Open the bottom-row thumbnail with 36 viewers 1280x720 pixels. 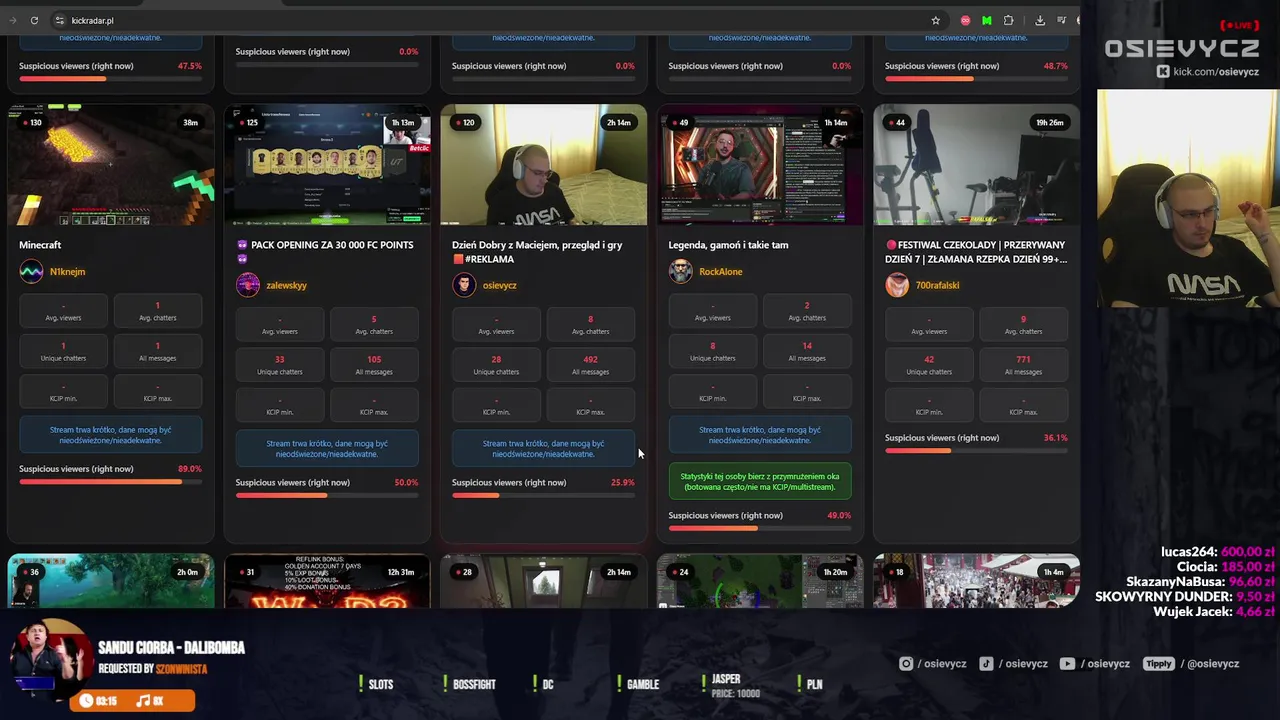pos(111,581)
